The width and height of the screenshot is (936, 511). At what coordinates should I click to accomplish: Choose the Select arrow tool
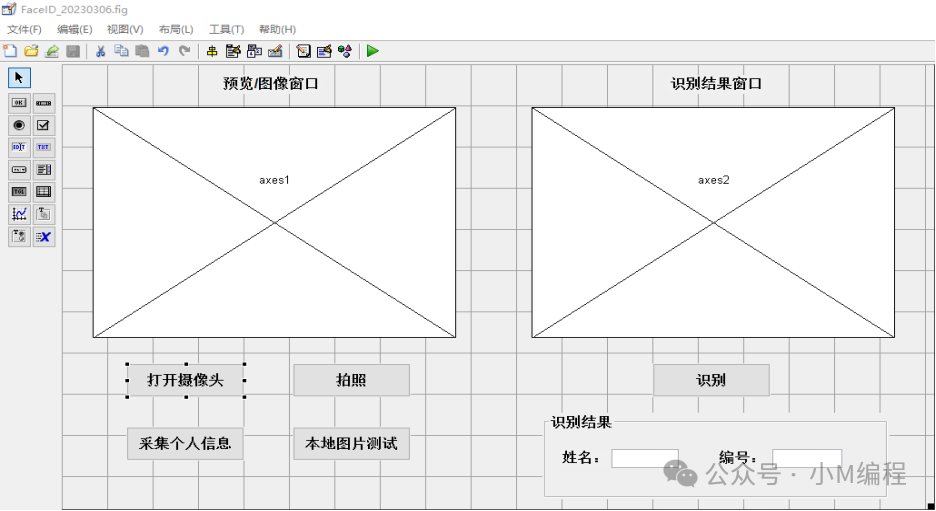19,78
